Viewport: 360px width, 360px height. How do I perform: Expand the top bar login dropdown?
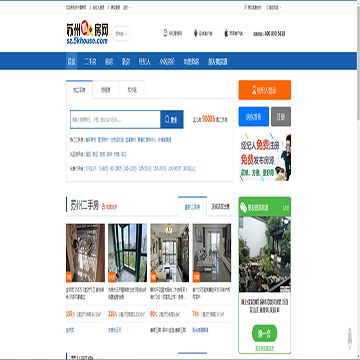pyautogui.click(x=127, y=7)
